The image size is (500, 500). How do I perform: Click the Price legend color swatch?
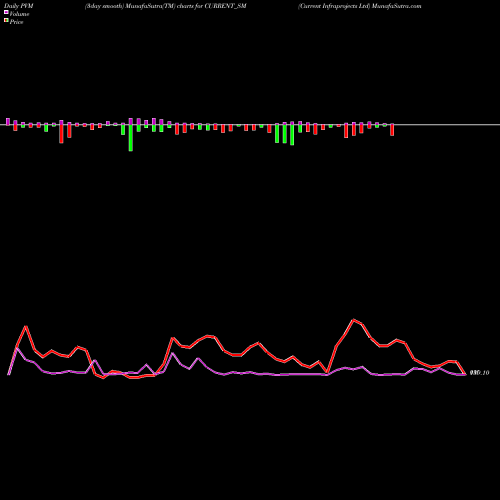(6, 20)
